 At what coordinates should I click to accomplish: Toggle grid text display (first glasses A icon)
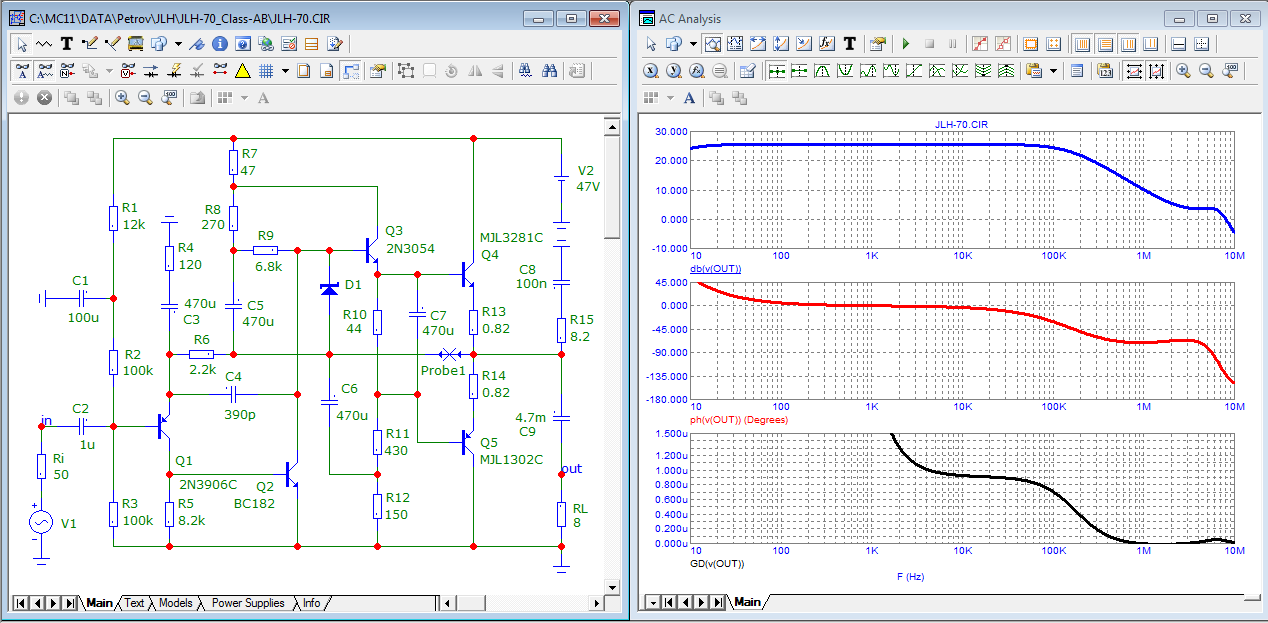tap(22, 71)
